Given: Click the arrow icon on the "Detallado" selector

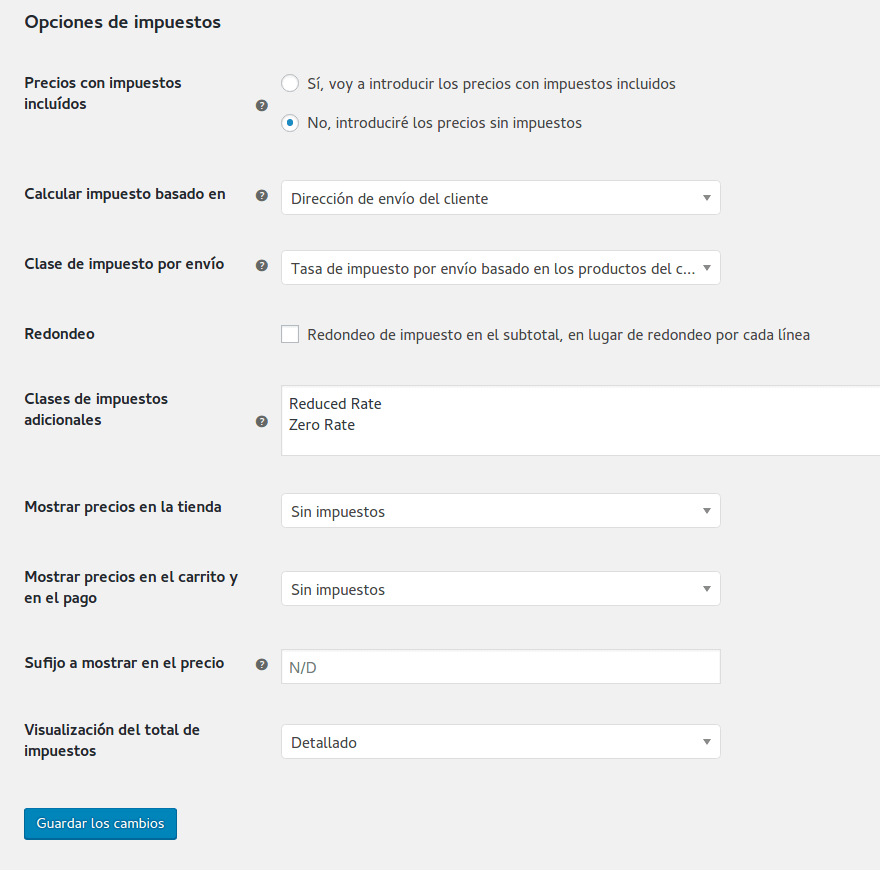Looking at the screenshot, I should coord(706,742).
